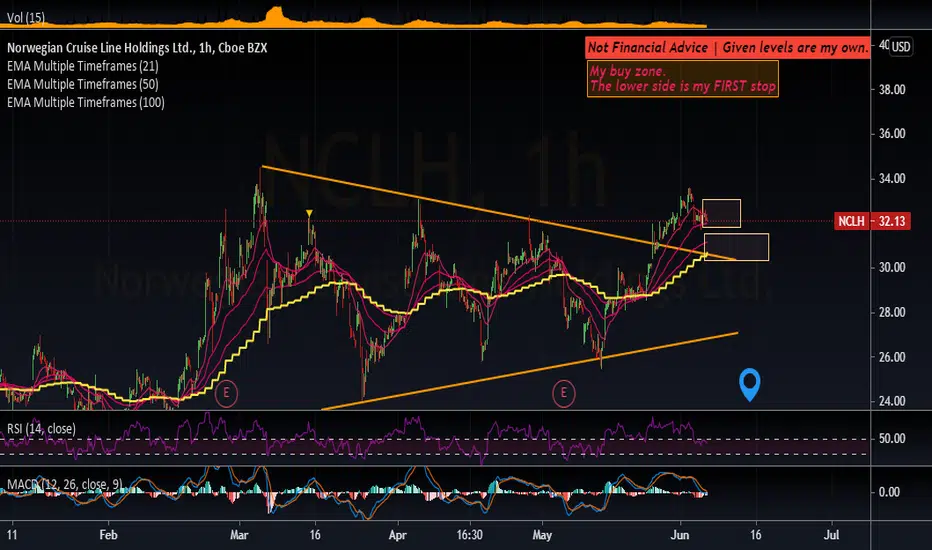Click the My buy zone text note

[682, 78]
